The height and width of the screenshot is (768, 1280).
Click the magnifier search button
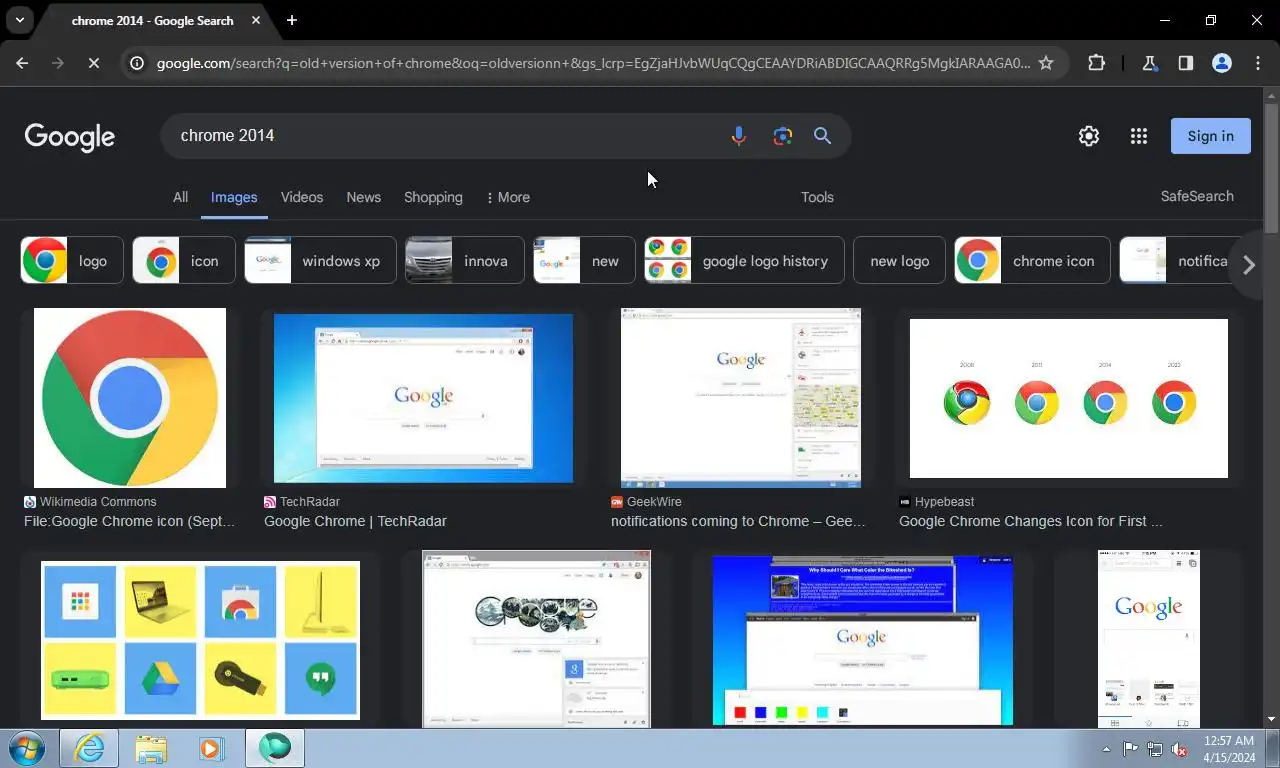pos(822,136)
